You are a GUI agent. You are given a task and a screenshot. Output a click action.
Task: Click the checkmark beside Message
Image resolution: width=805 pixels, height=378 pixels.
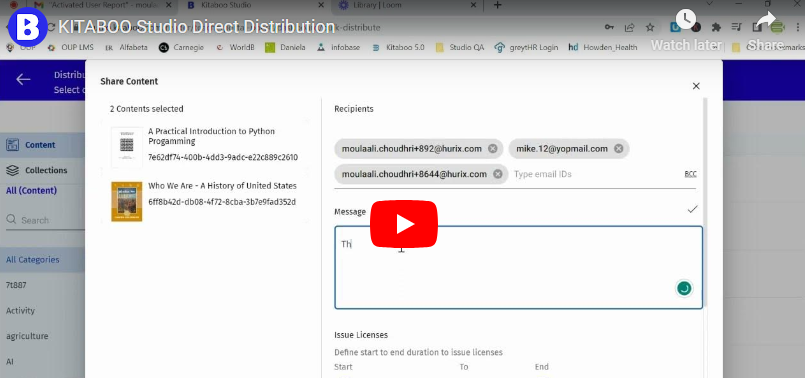(693, 209)
